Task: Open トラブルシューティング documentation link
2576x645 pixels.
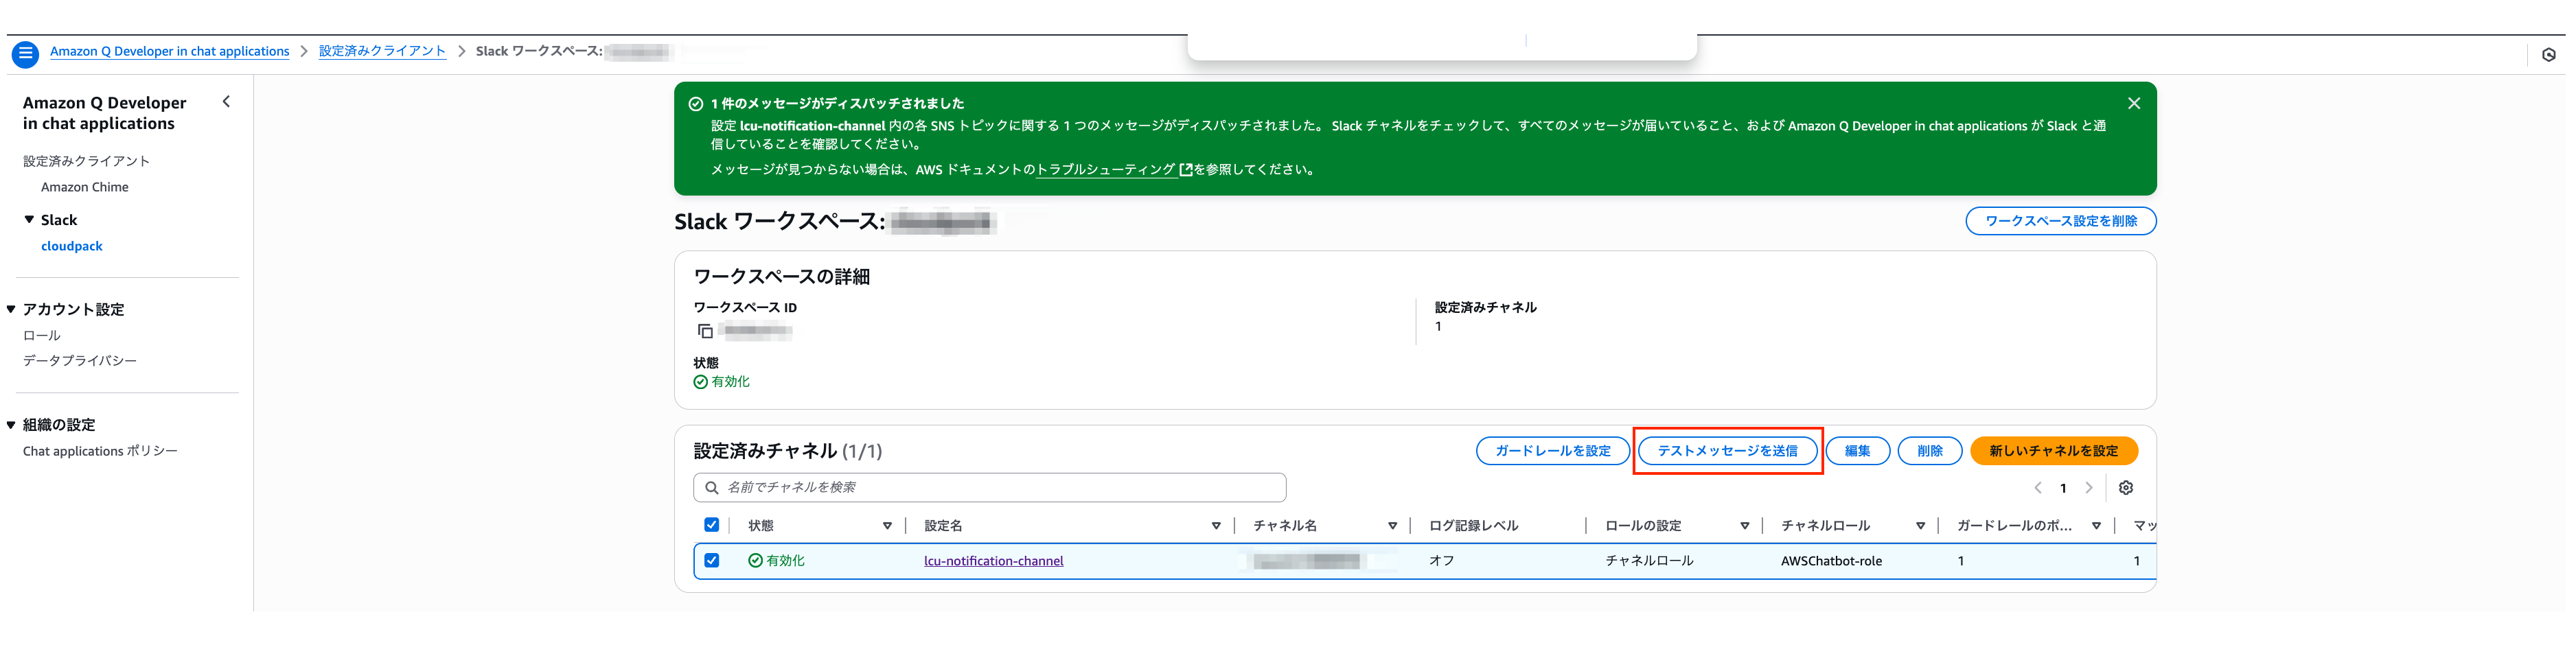Action: tap(1105, 170)
